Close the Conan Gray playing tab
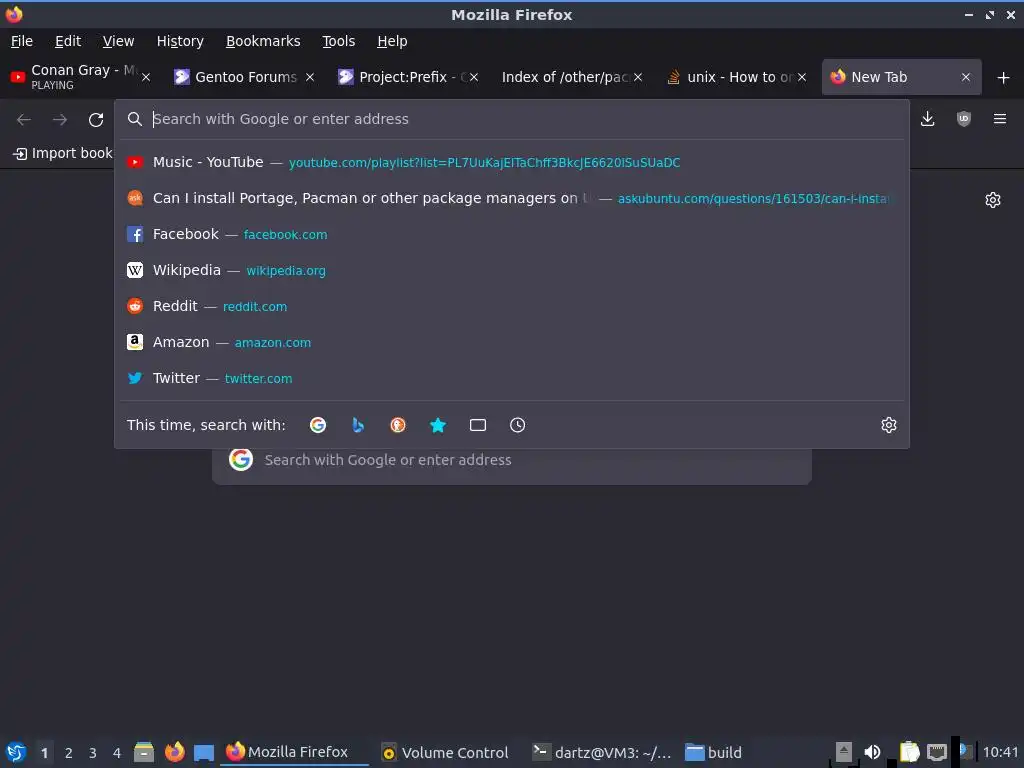This screenshot has width=1024, height=768. (x=146, y=77)
